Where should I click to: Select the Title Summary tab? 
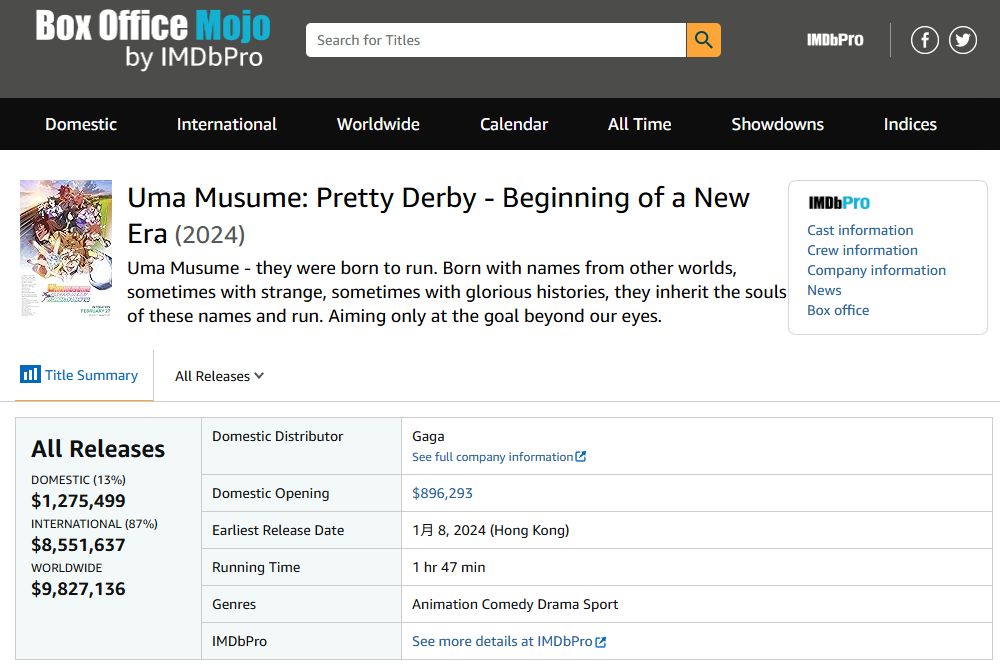click(84, 375)
